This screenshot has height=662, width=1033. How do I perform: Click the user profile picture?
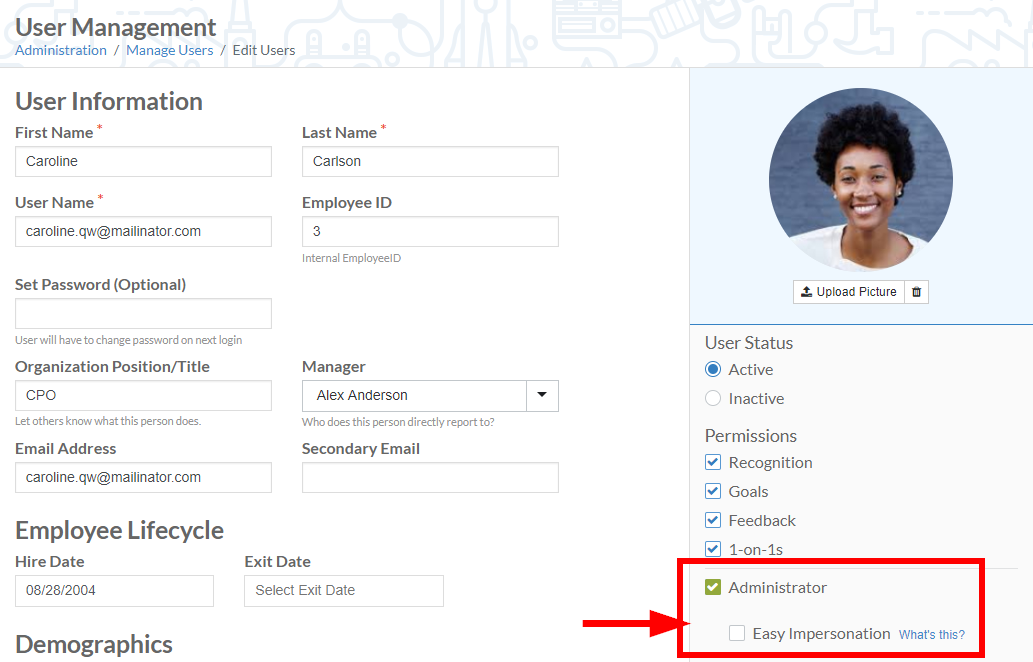[x=860, y=179]
